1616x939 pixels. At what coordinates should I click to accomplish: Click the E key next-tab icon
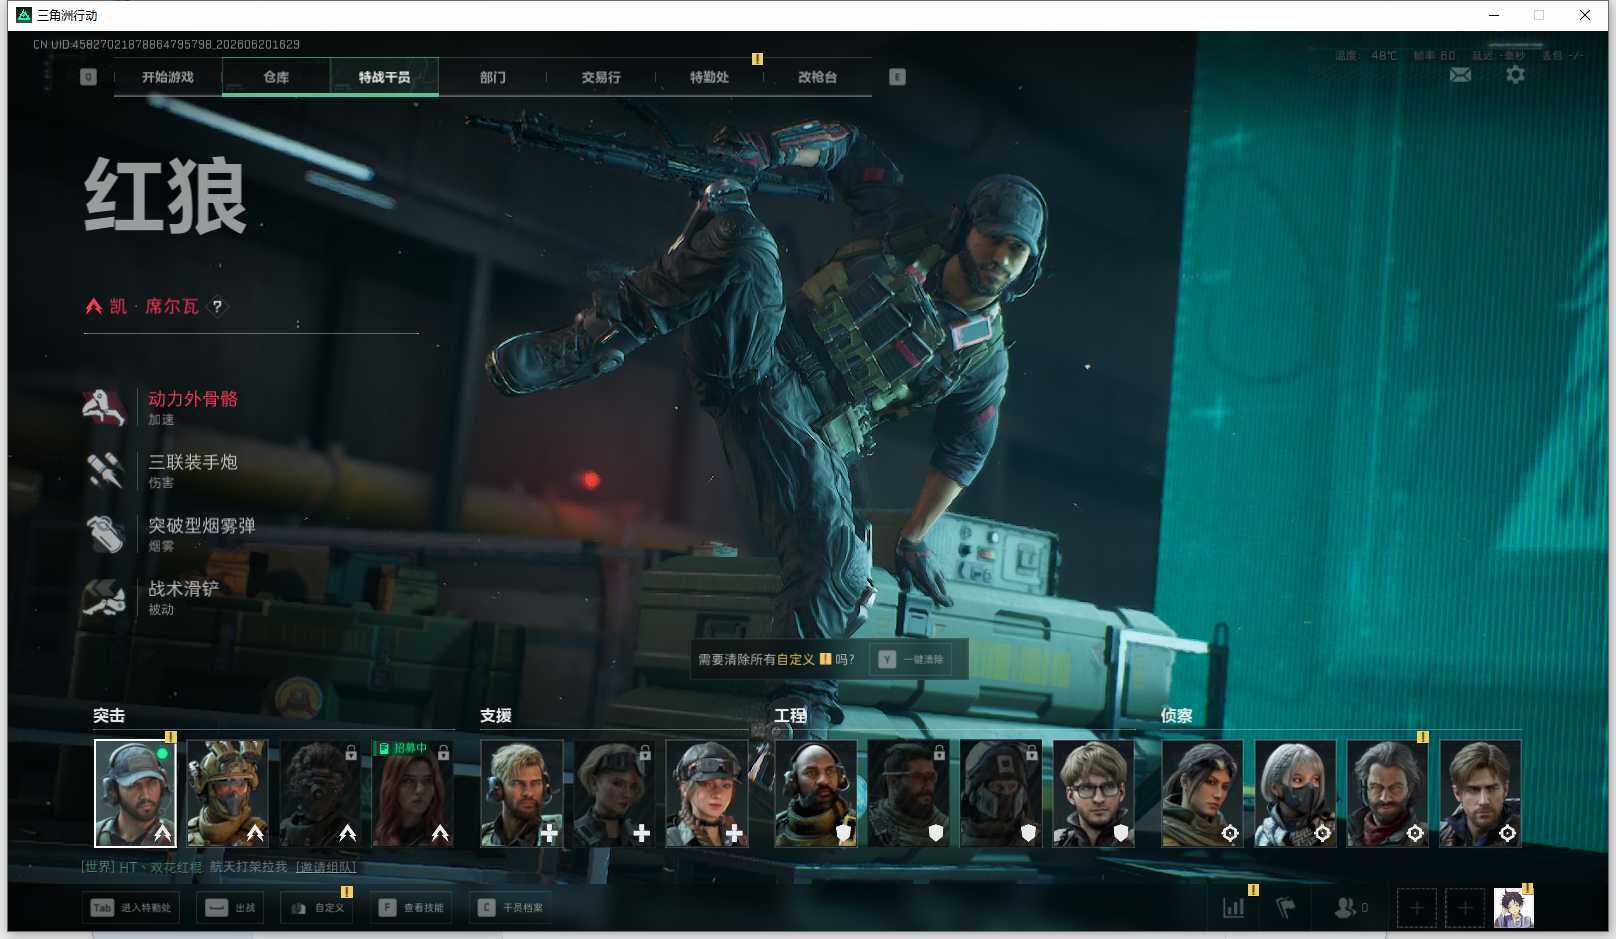point(897,77)
